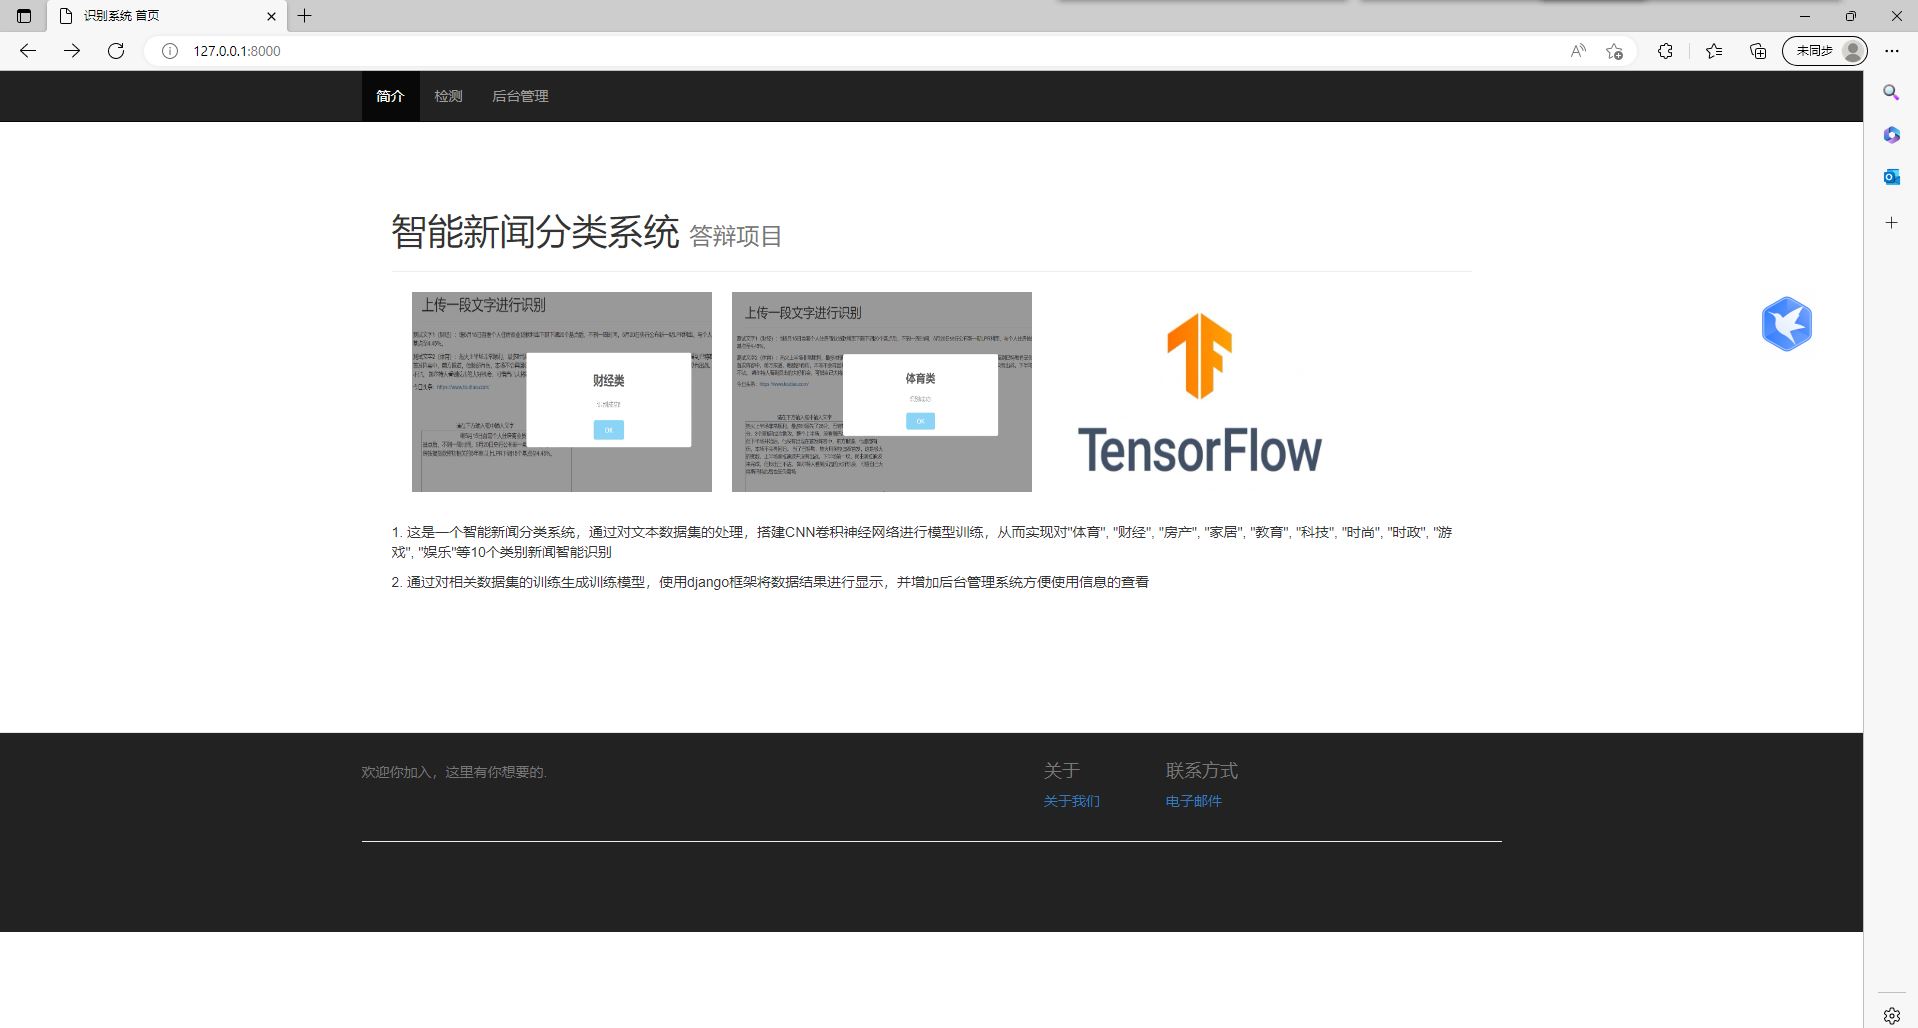Open the 电子邮件 footer link
1918x1028 pixels.
[1194, 801]
